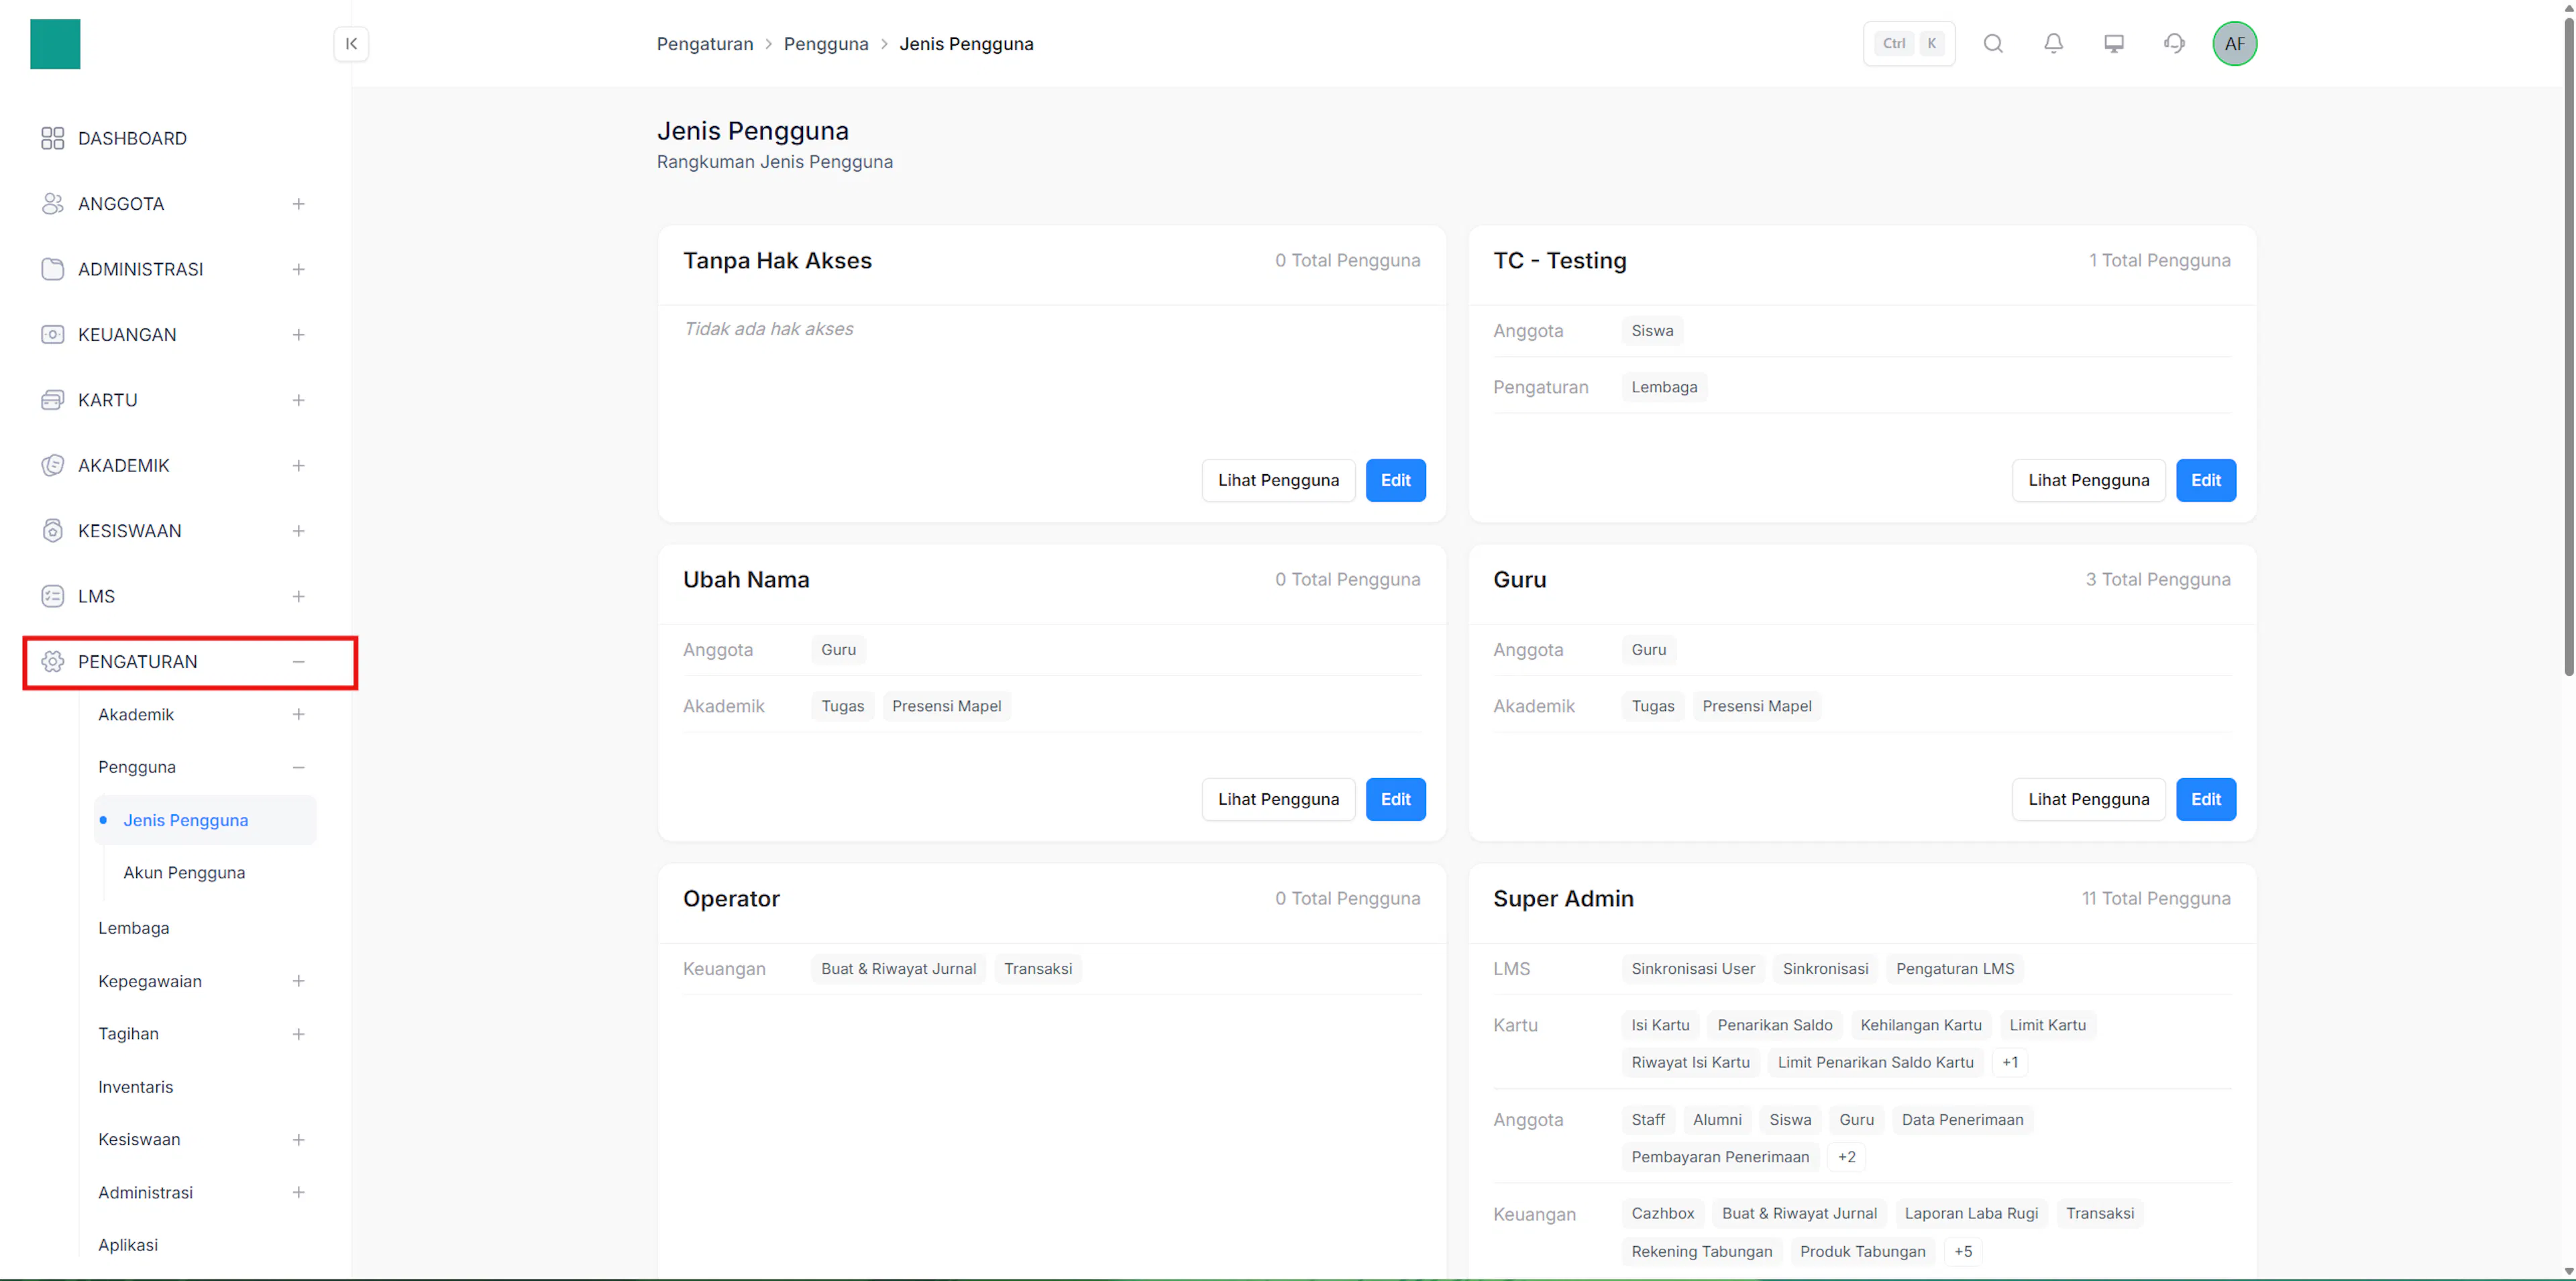Expand the KEUANGAN menu plus
This screenshot has height=1281, width=2576.
pyautogui.click(x=298, y=335)
